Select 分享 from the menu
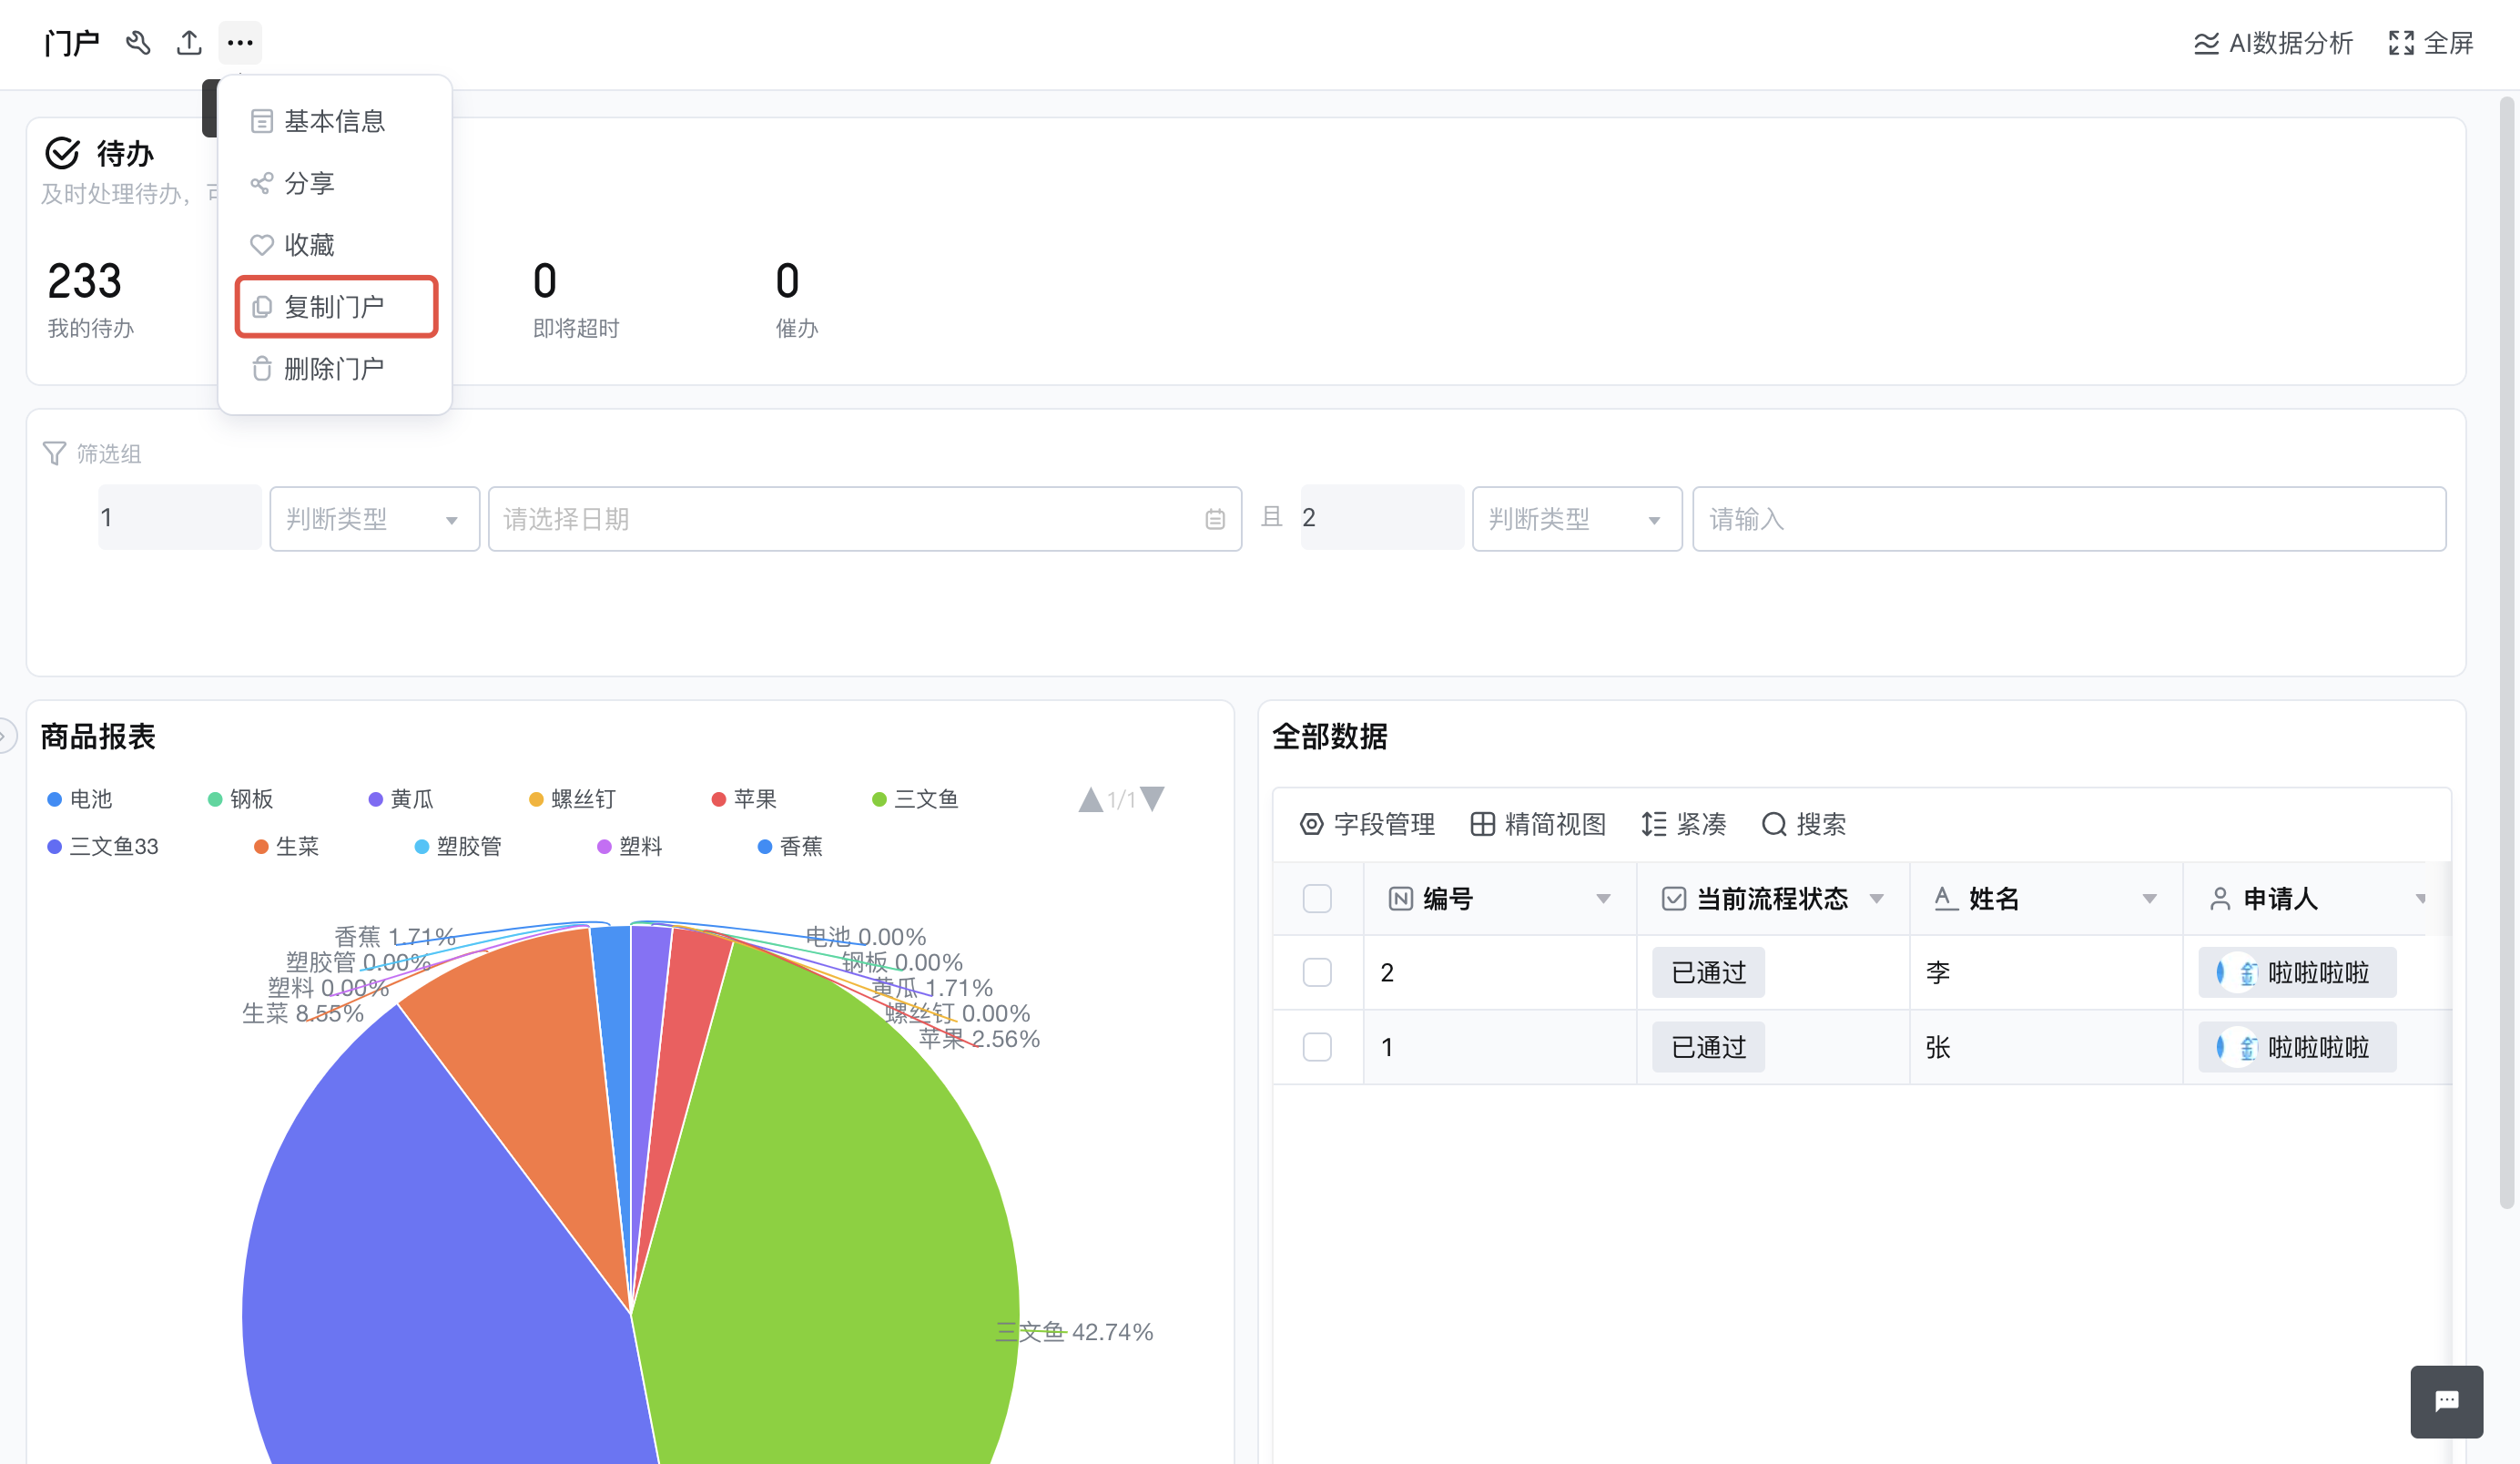The width and height of the screenshot is (2520, 1464). [334, 183]
